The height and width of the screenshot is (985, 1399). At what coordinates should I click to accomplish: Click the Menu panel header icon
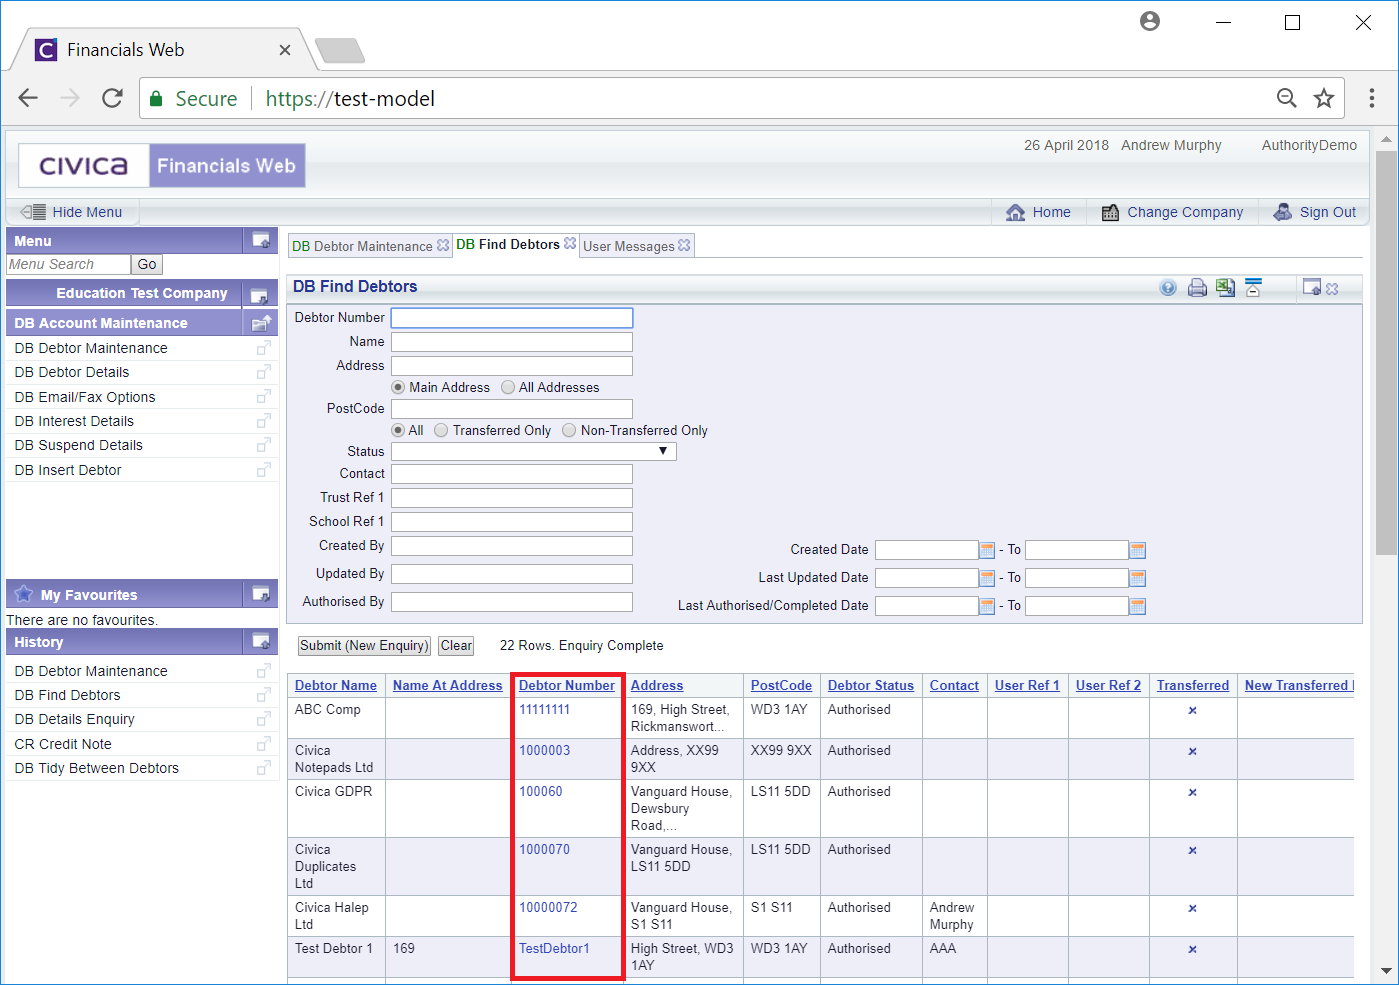(x=261, y=240)
